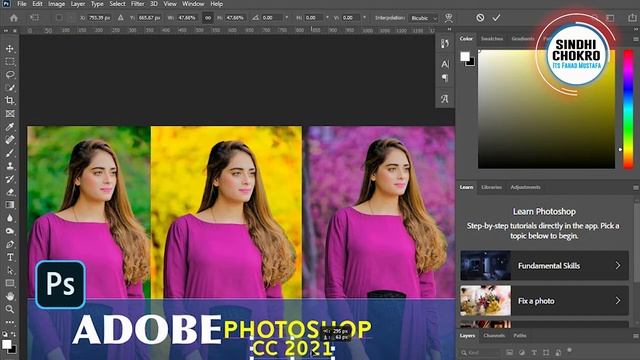Select the Pen tool
The width and height of the screenshot is (640, 360).
(x=10, y=244)
